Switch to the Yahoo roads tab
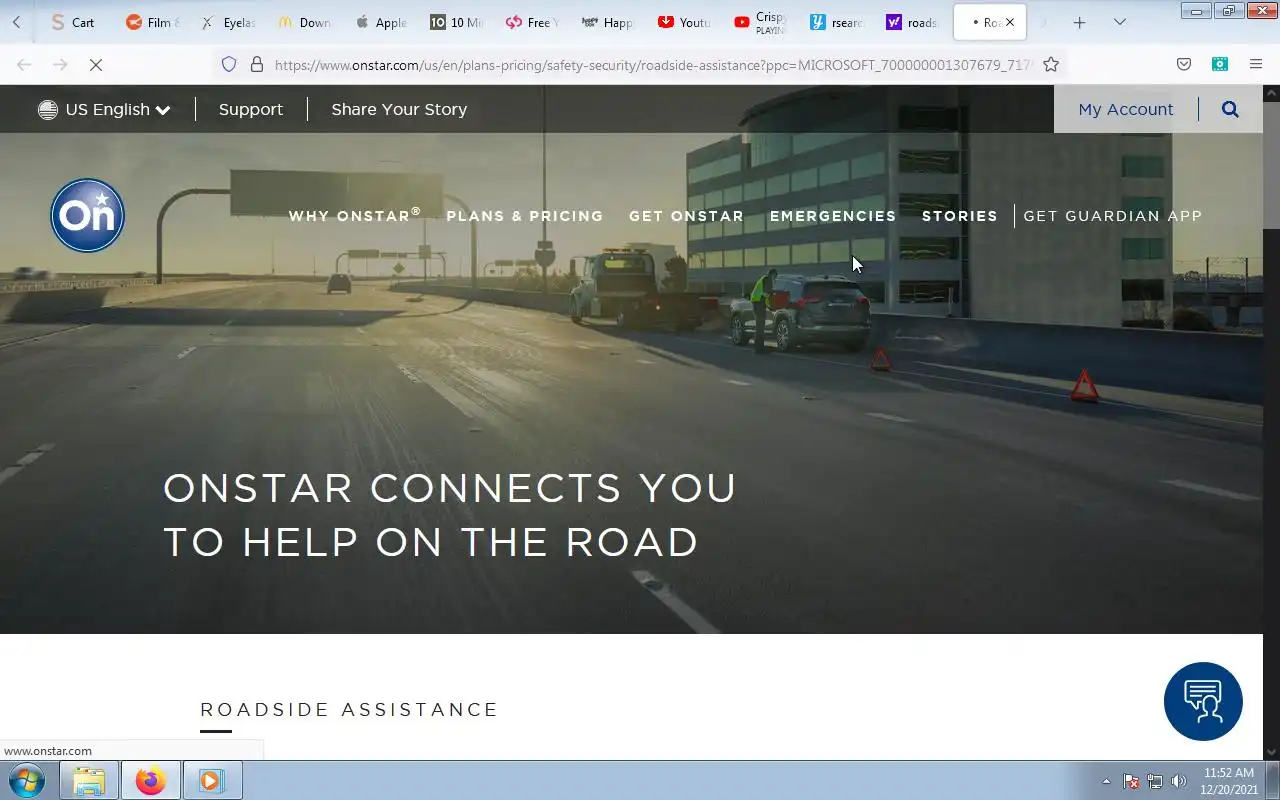Image resolution: width=1280 pixels, height=800 pixels. [x=911, y=22]
